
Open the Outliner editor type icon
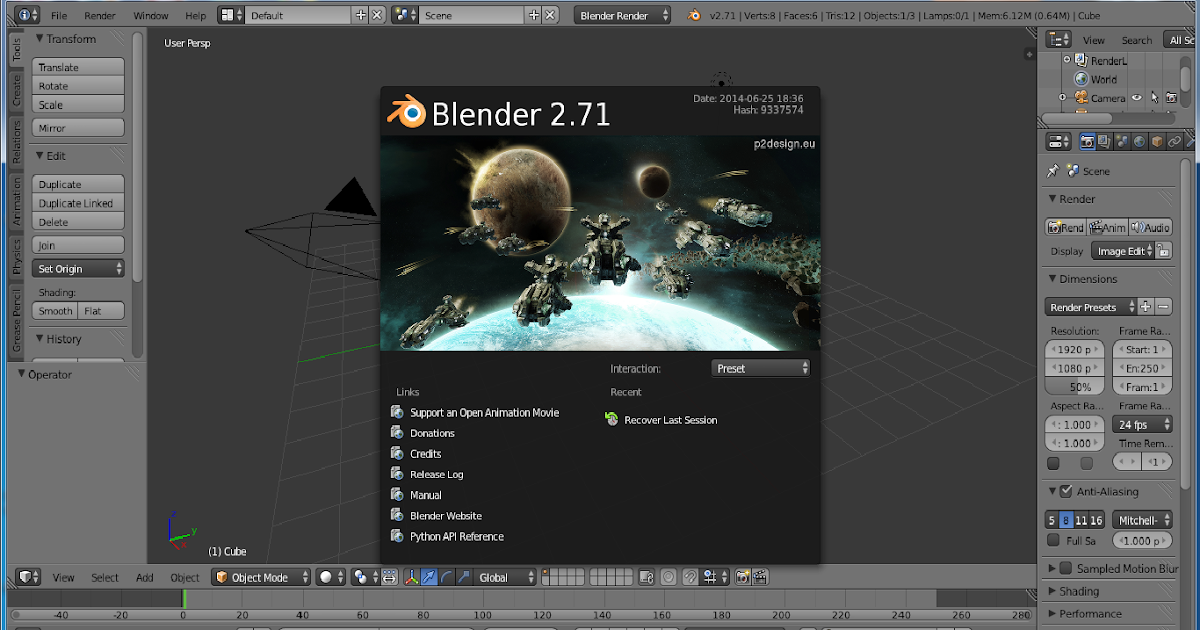coord(1060,40)
